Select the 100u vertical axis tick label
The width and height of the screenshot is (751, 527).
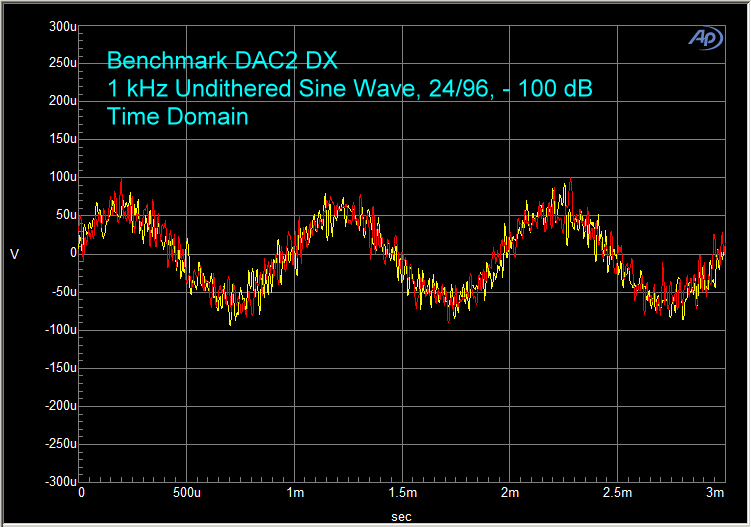click(x=61, y=177)
